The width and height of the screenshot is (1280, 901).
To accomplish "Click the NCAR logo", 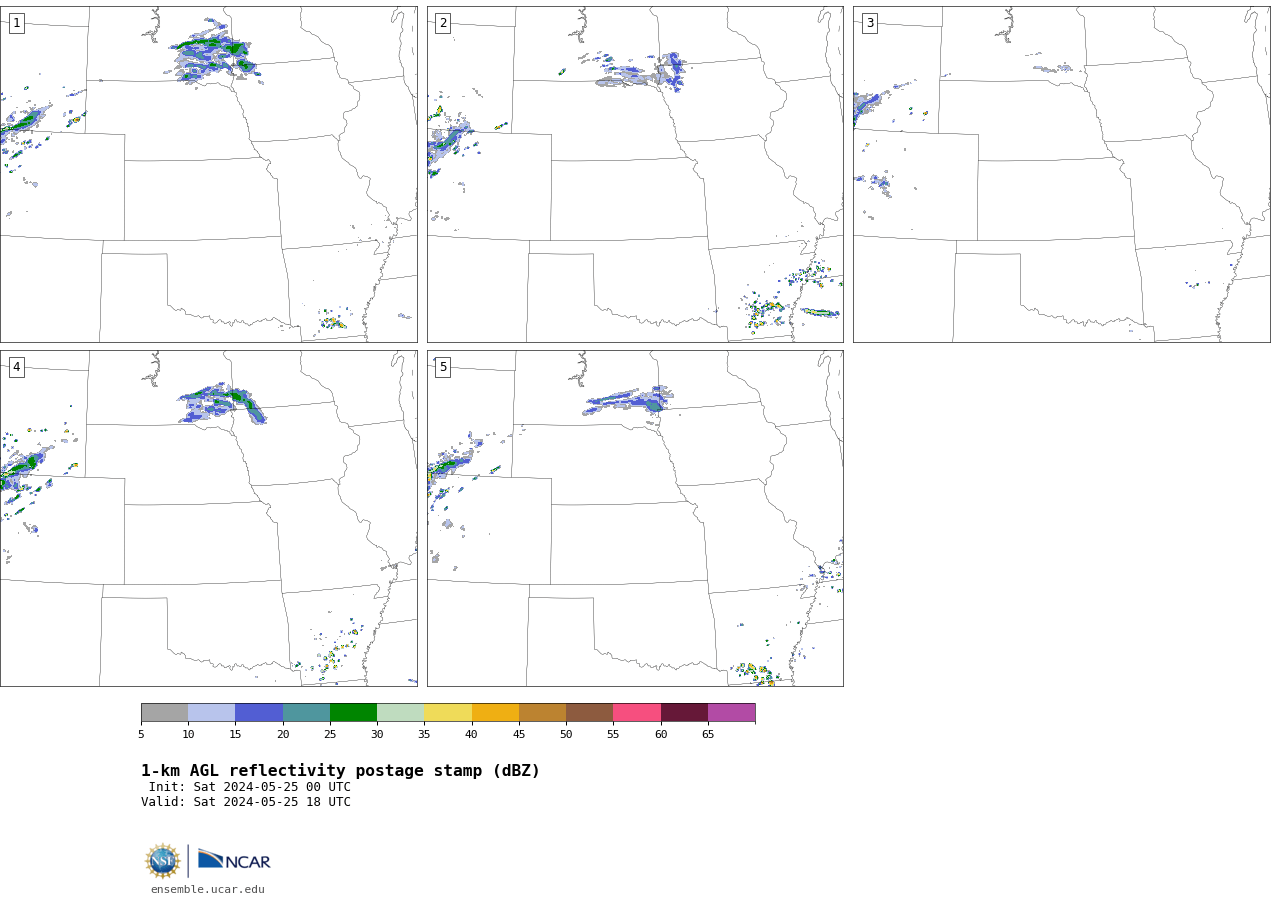I will pyautogui.click(x=234, y=860).
